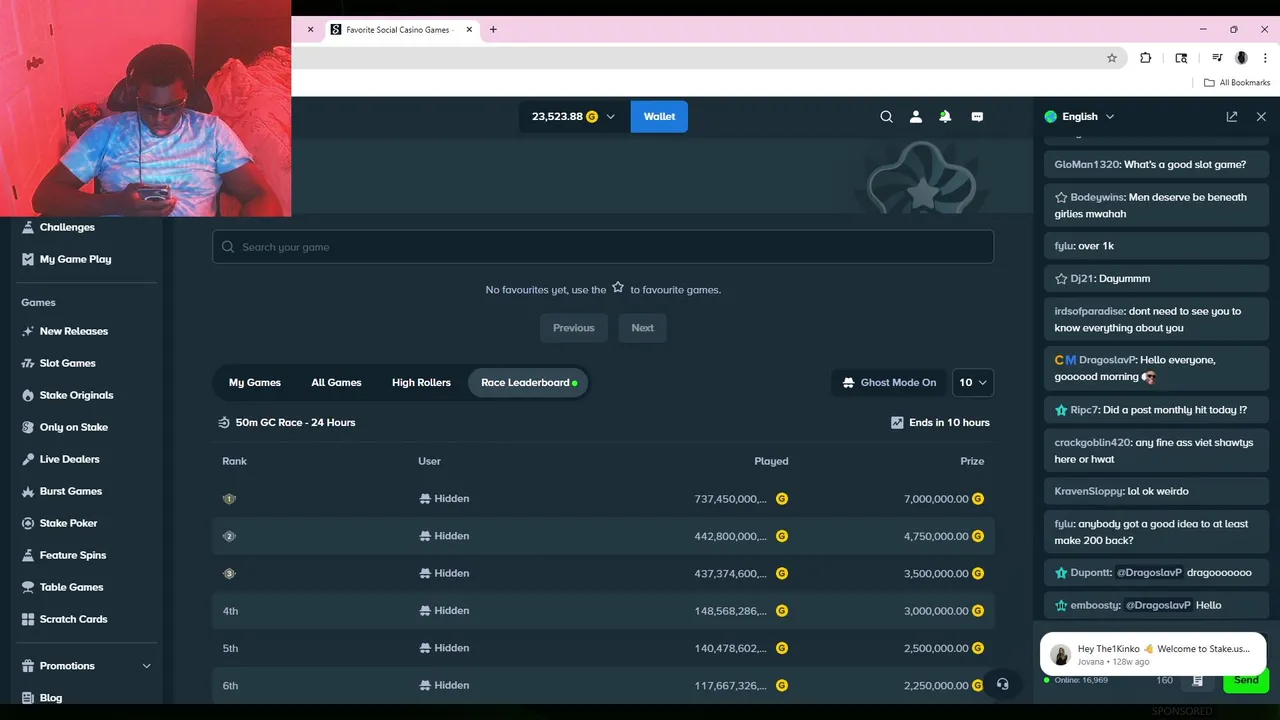The height and width of the screenshot is (720, 1280).
Task: Toggle Ghost Mode On button
Action: point(889,383)
